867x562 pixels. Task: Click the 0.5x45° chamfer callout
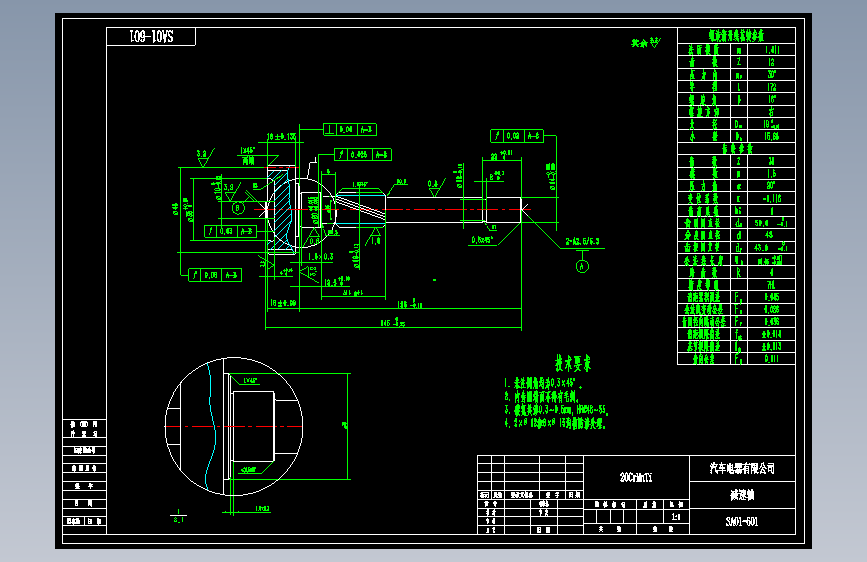482,240
